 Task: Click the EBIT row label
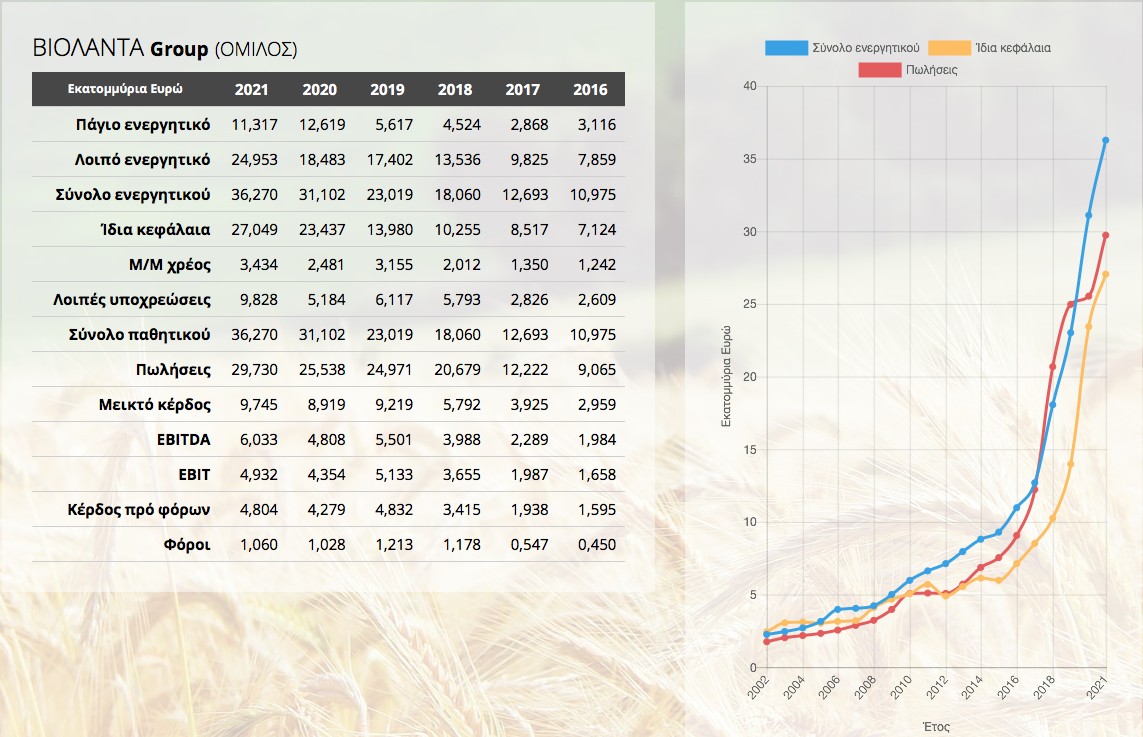[x=195, y=475]
